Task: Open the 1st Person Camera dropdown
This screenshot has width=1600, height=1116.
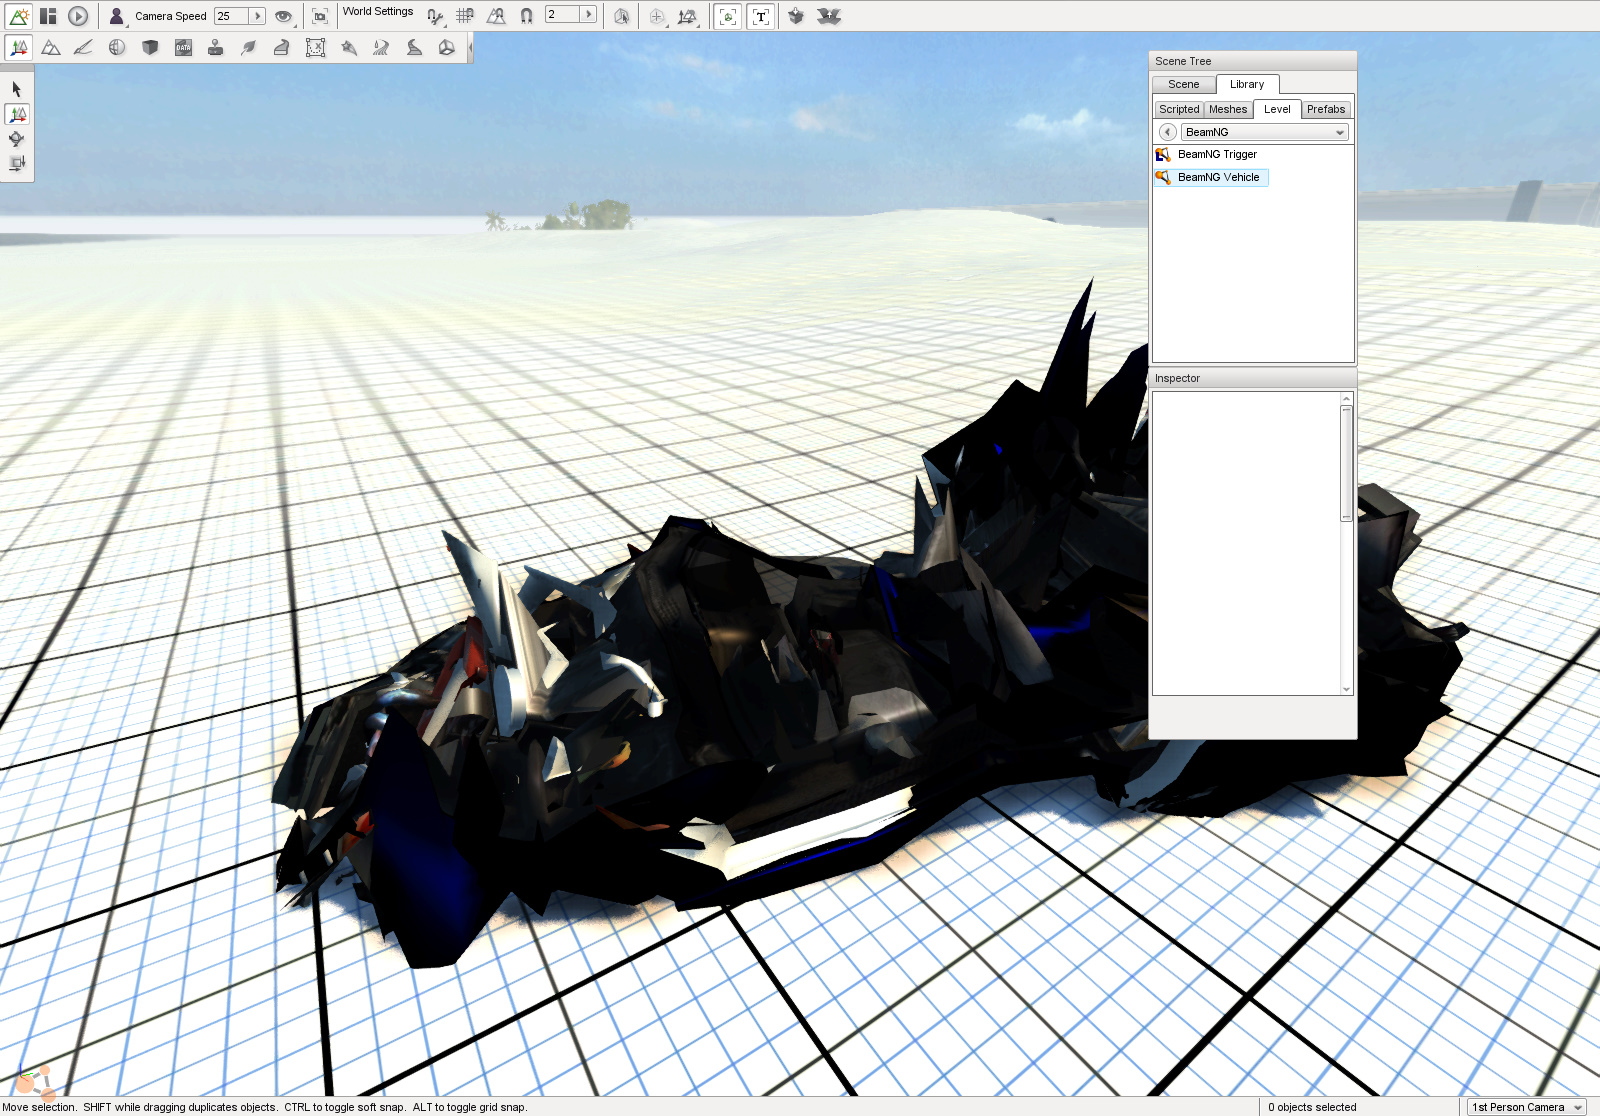Action: (1527, 1107)
